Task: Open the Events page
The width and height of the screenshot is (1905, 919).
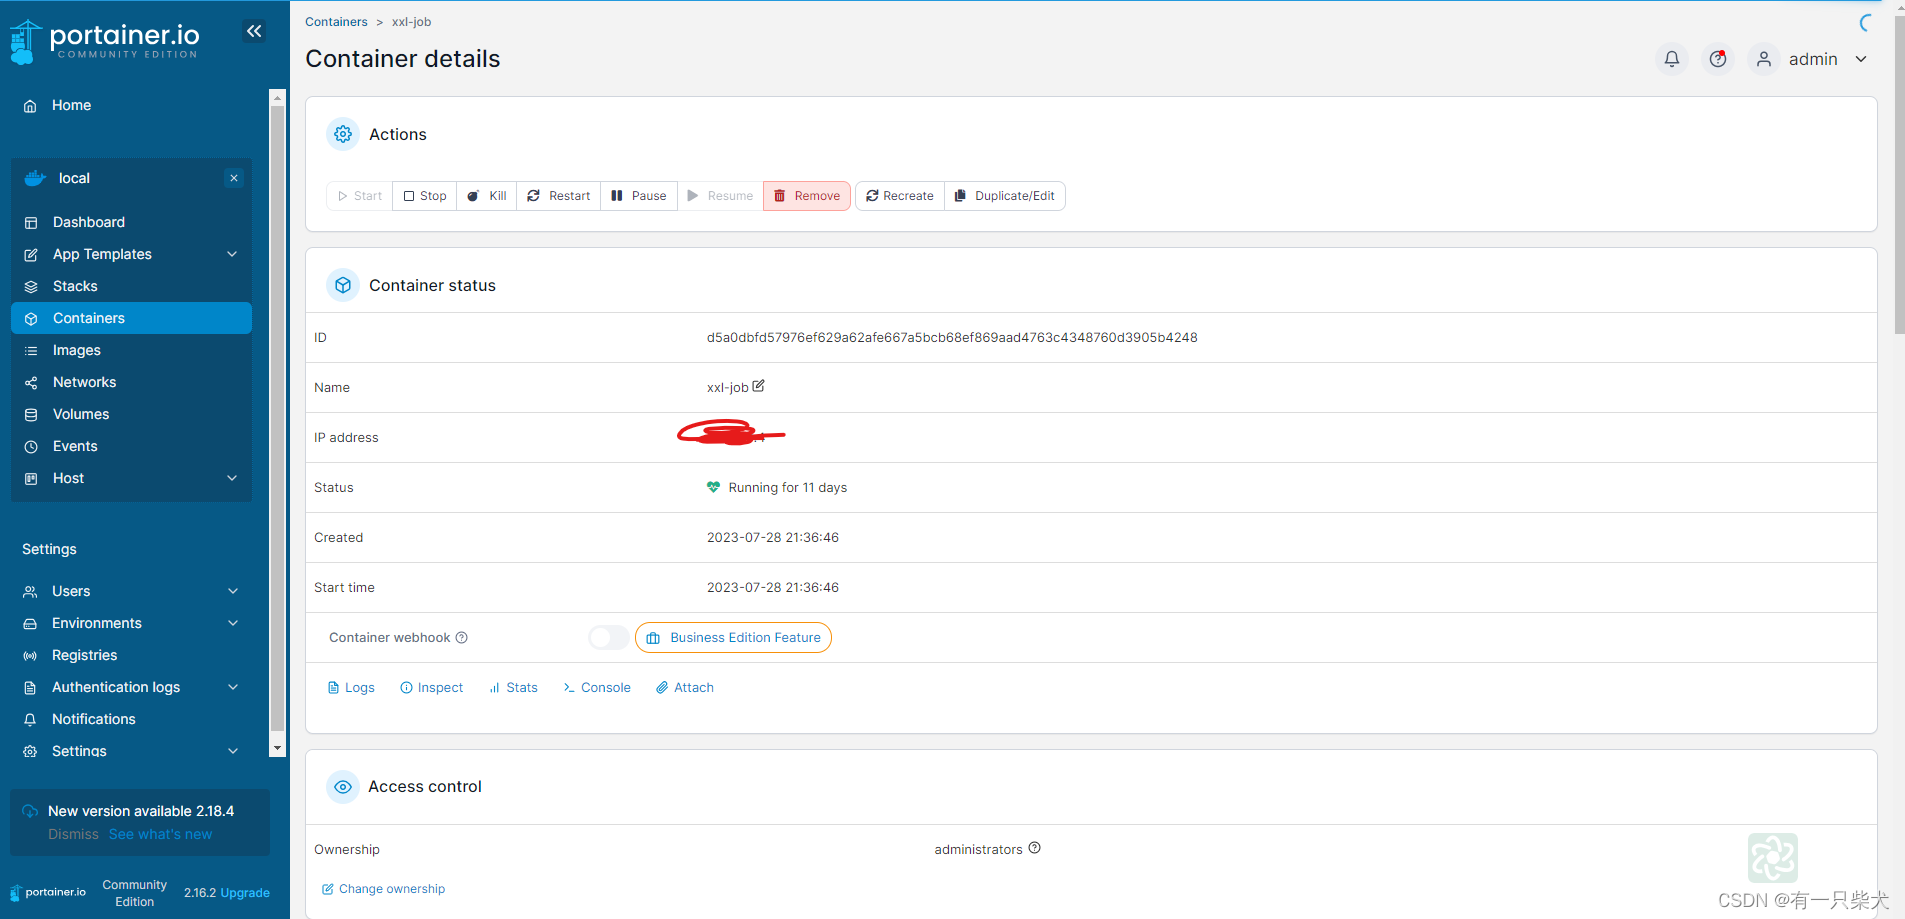Action: coord(131,446)
